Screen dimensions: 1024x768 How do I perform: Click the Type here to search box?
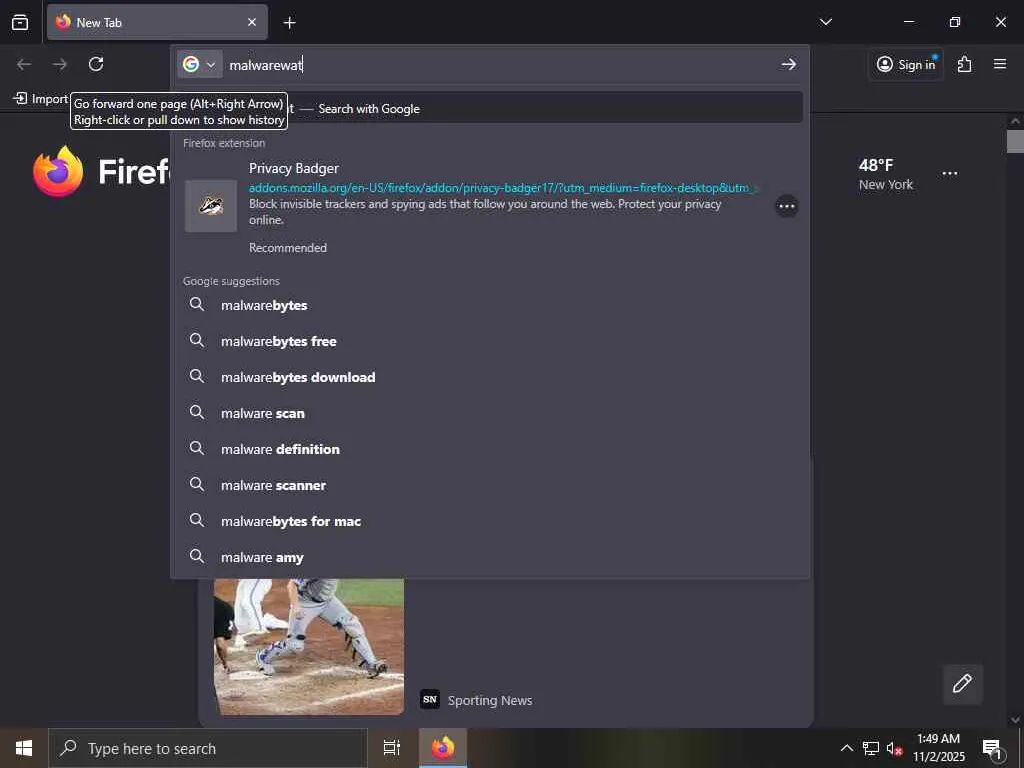pyautogui.click(x=208, y=748)
